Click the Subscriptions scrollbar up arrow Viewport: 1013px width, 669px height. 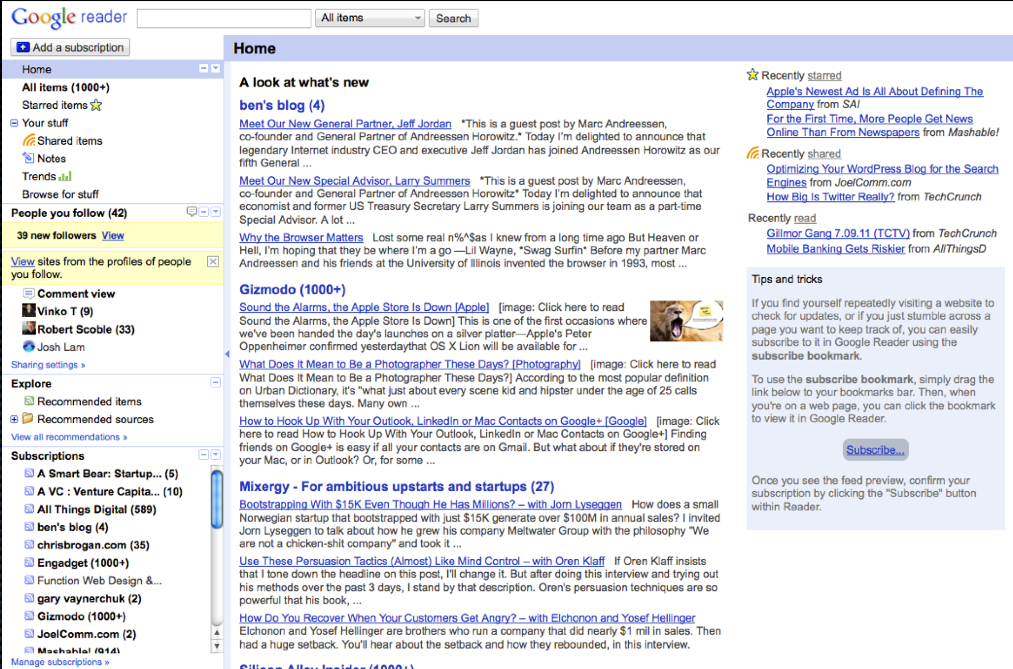[x=217, y=633]
